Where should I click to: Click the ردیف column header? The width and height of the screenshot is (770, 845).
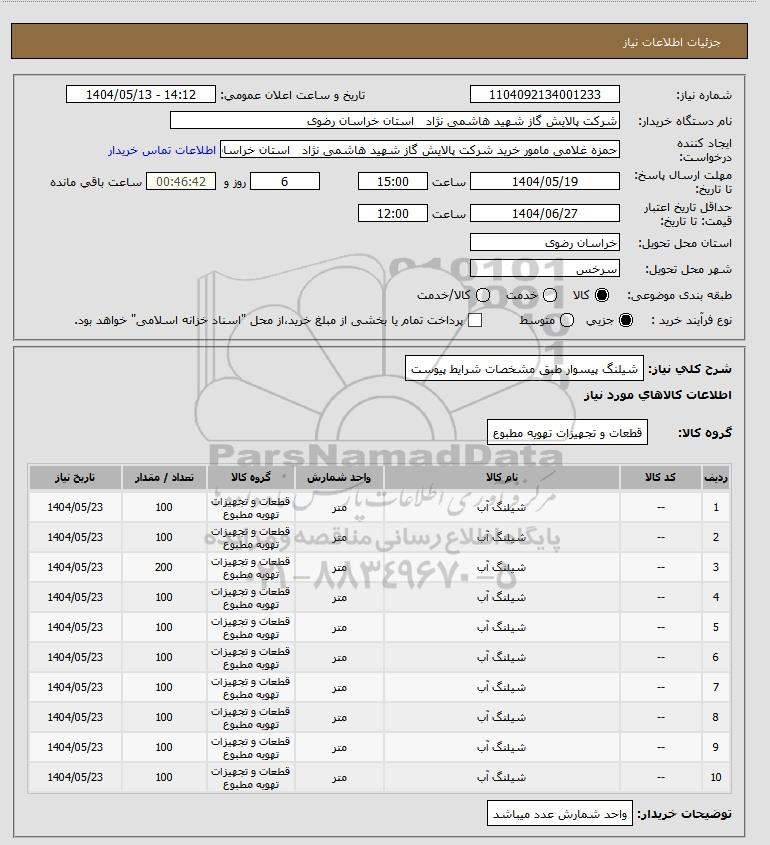pos(716,477)
